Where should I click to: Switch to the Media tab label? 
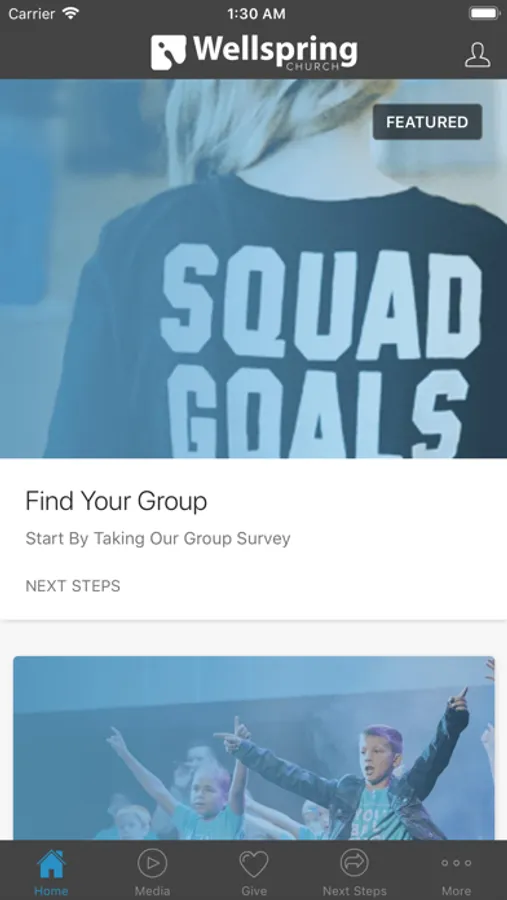tap(152, 891)
